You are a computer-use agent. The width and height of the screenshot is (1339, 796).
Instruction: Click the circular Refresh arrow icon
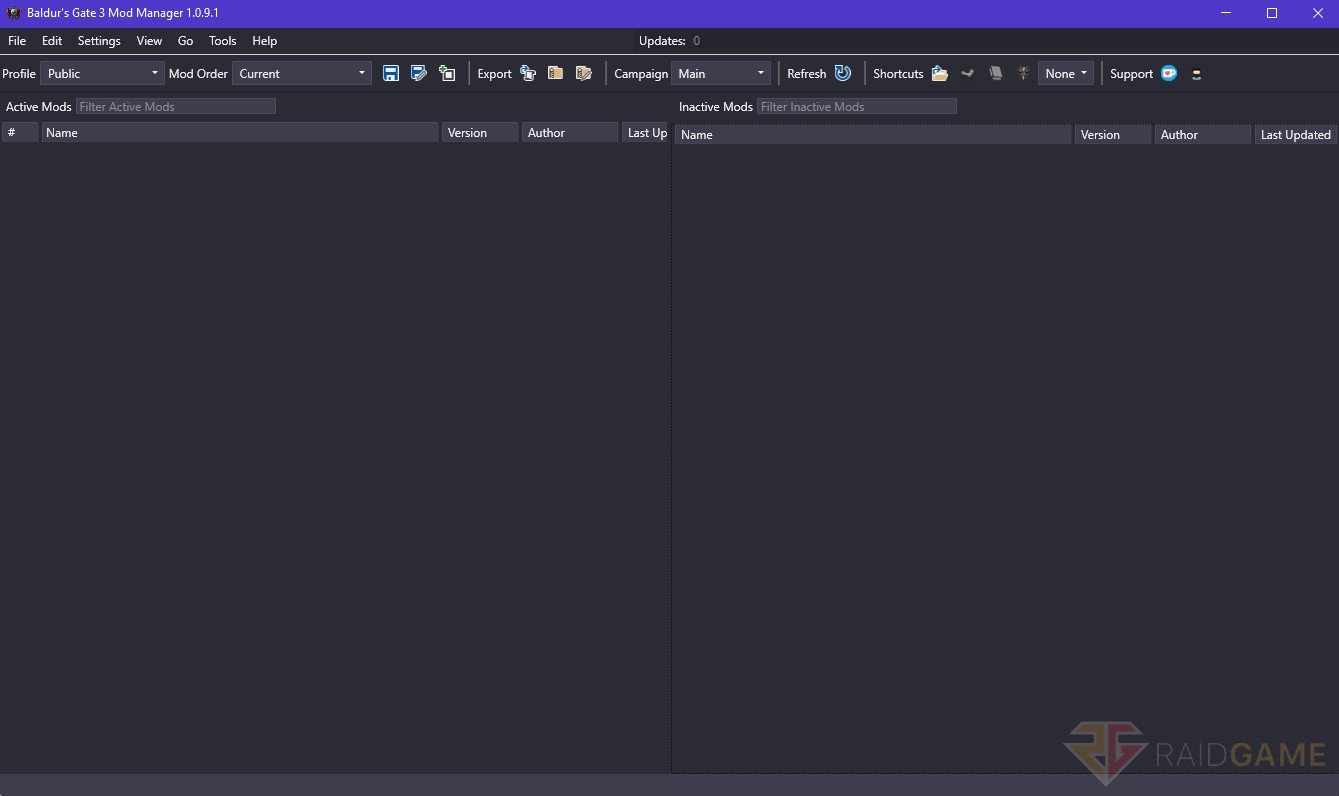843,73
